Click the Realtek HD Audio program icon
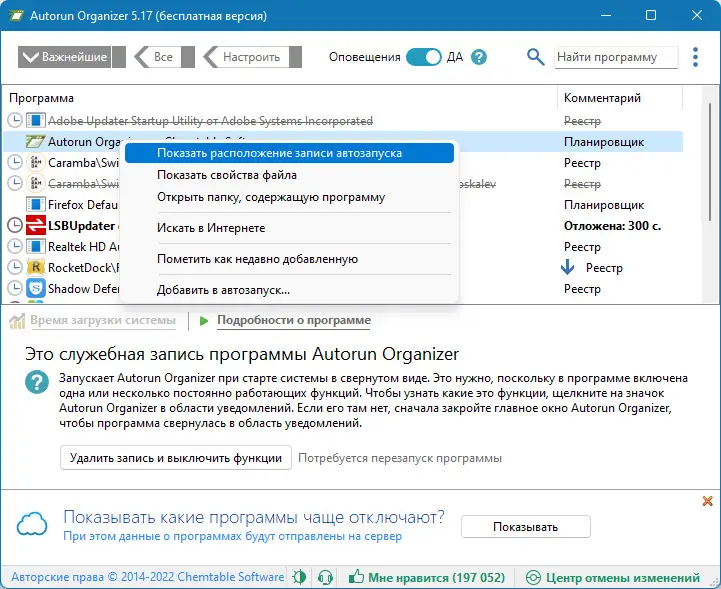 (x=35, y=246)
